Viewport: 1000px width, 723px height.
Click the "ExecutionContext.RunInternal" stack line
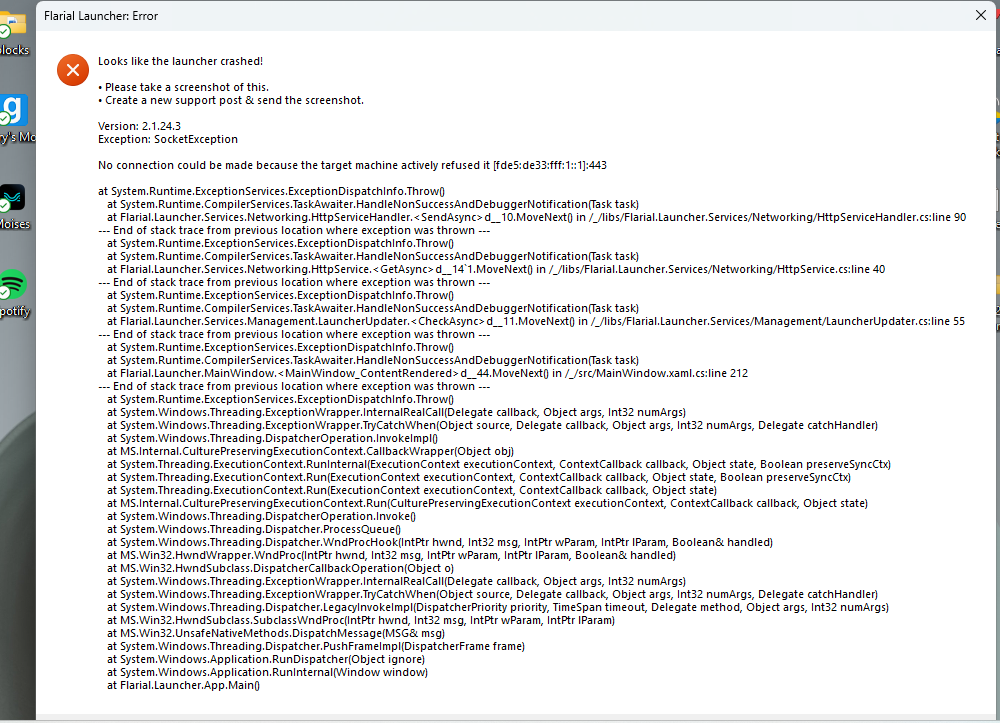coord(499,464)
